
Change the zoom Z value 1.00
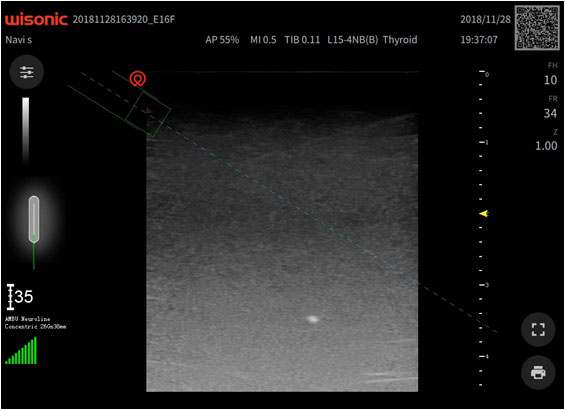tap(546, 146)
